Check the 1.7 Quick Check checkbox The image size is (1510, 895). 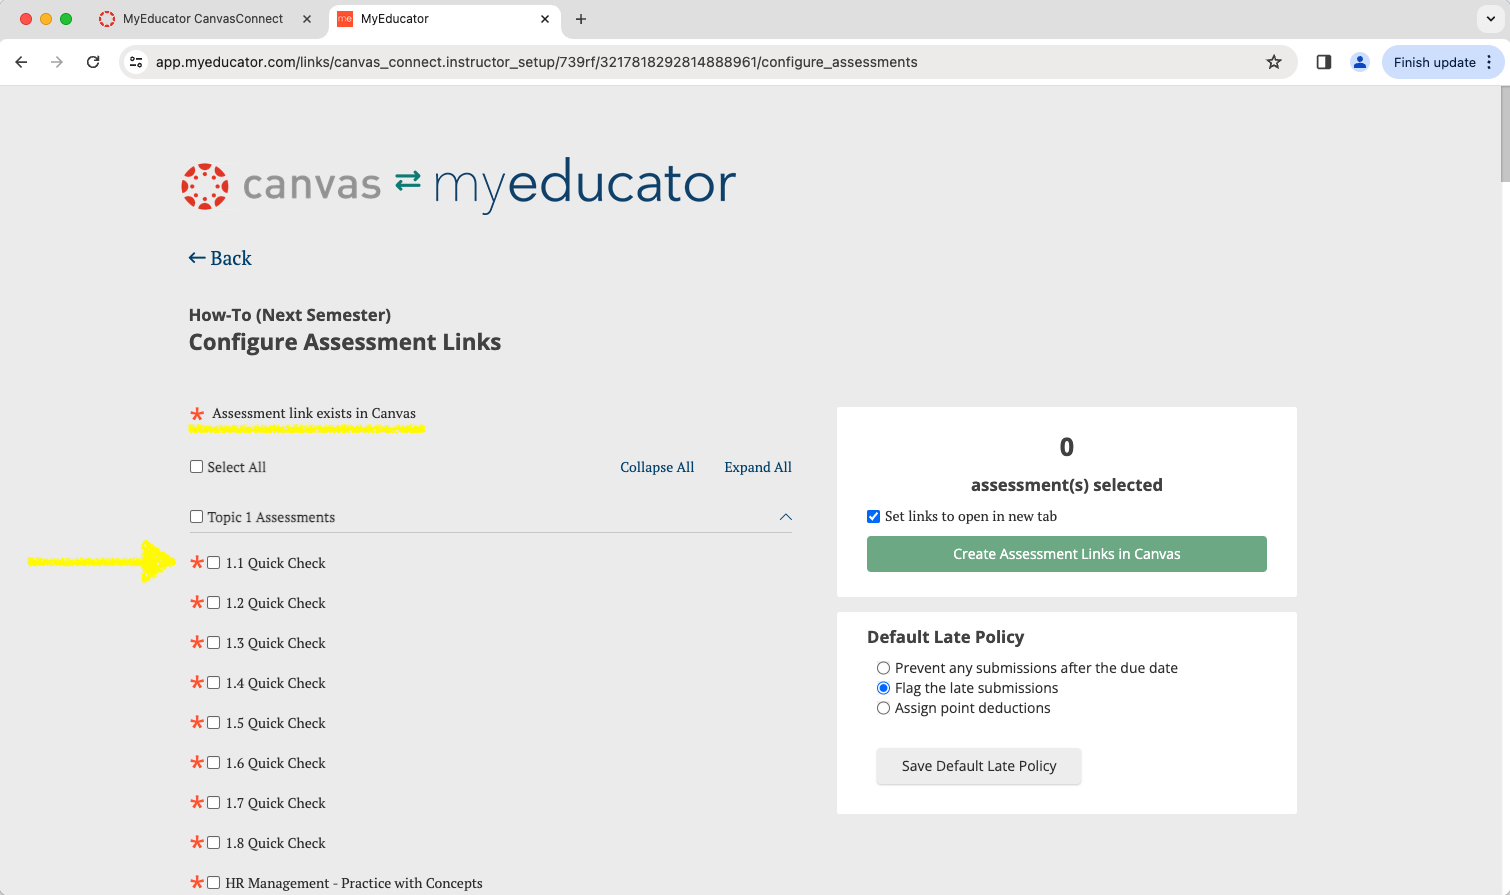213,803
